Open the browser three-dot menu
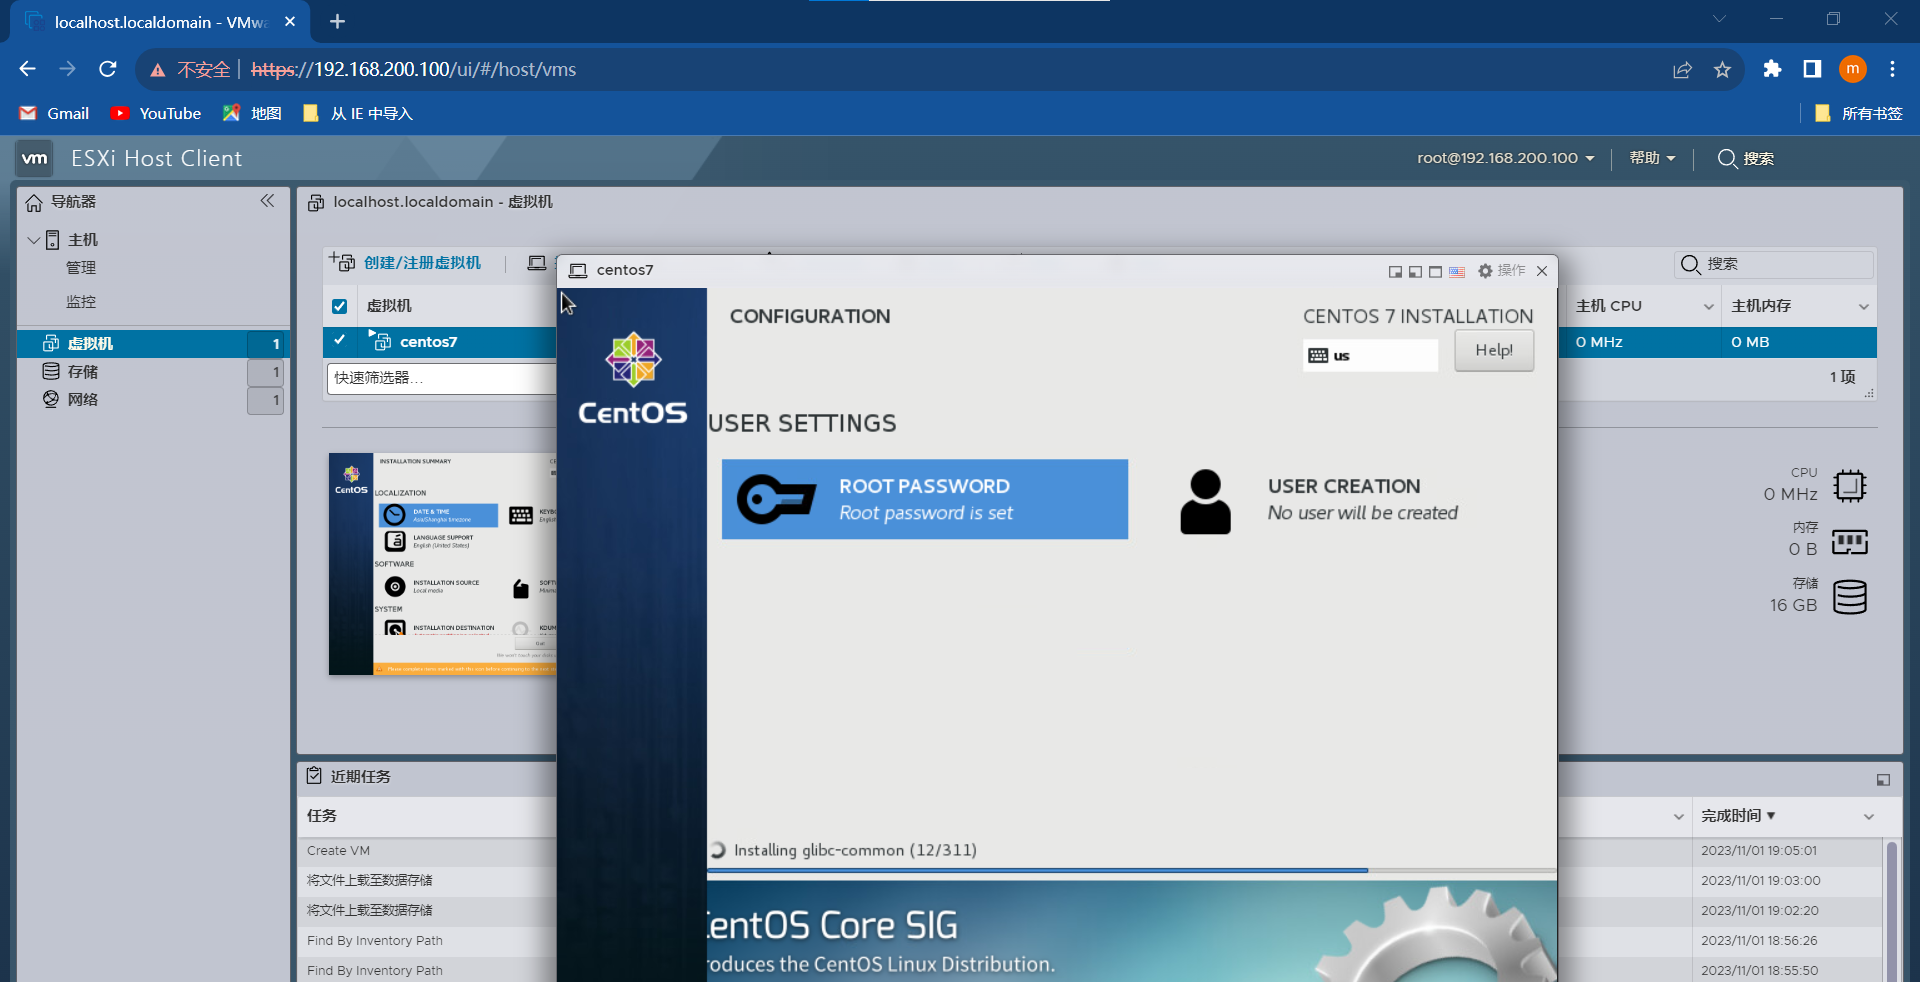This screenshot has height=982, width=1920. point(1892,69)
